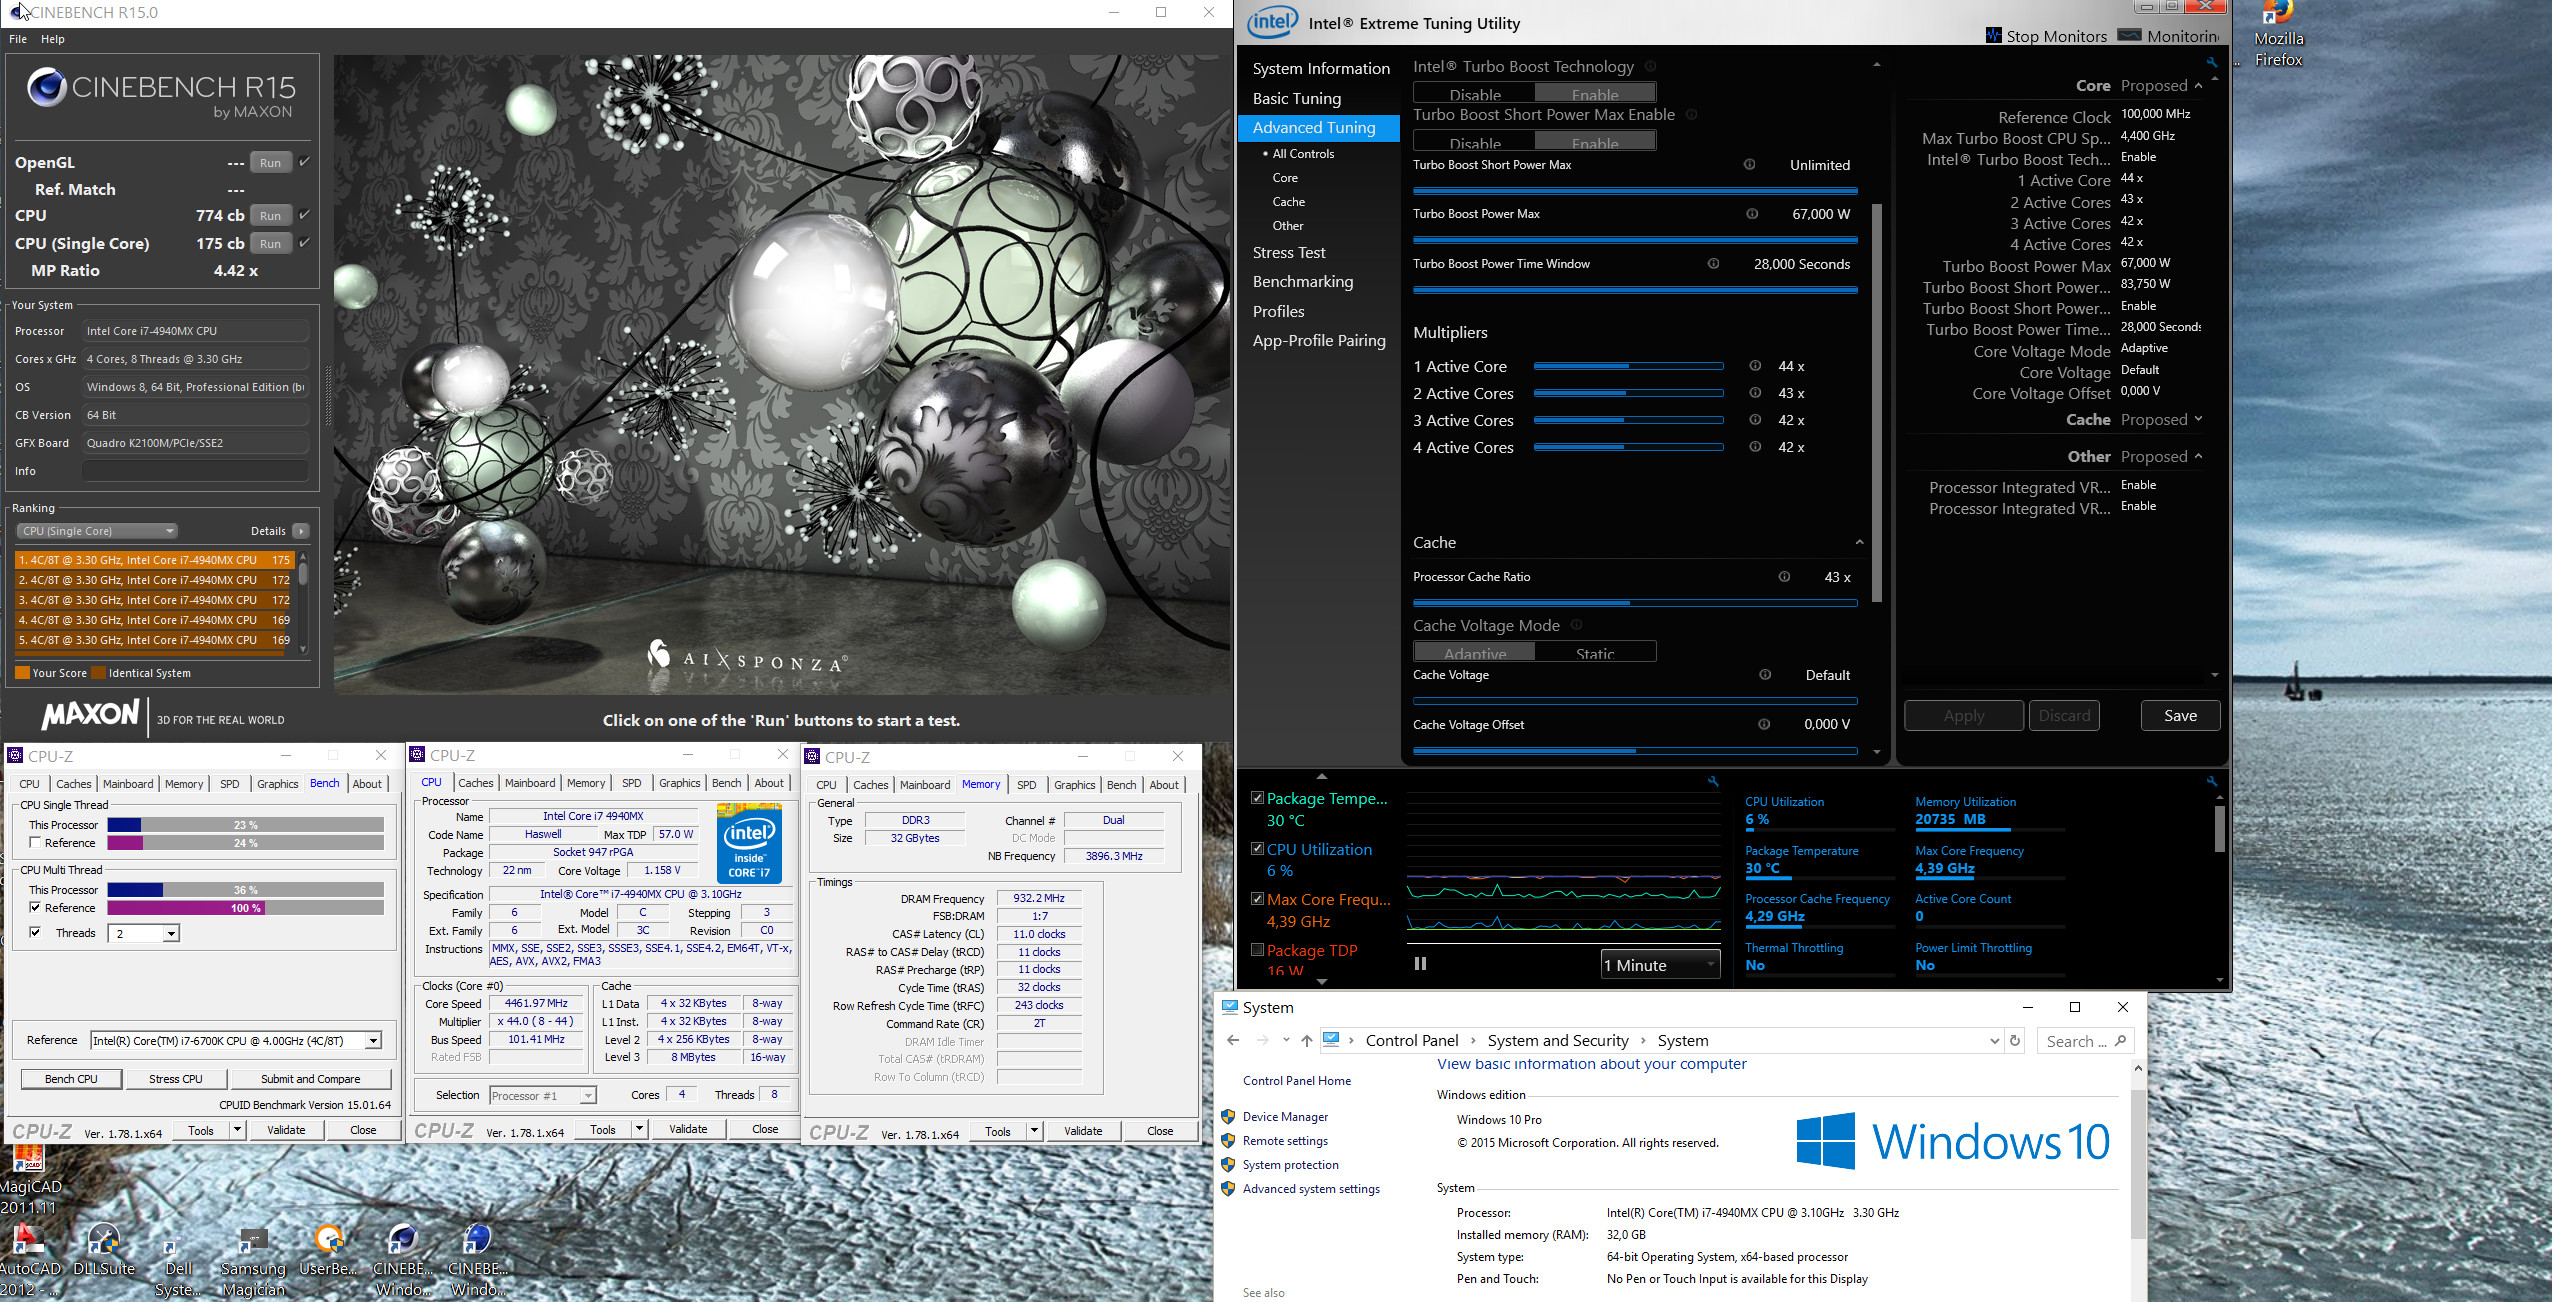Uncheck Max Core Frequency monitor checkbox

pos(1258,899)
